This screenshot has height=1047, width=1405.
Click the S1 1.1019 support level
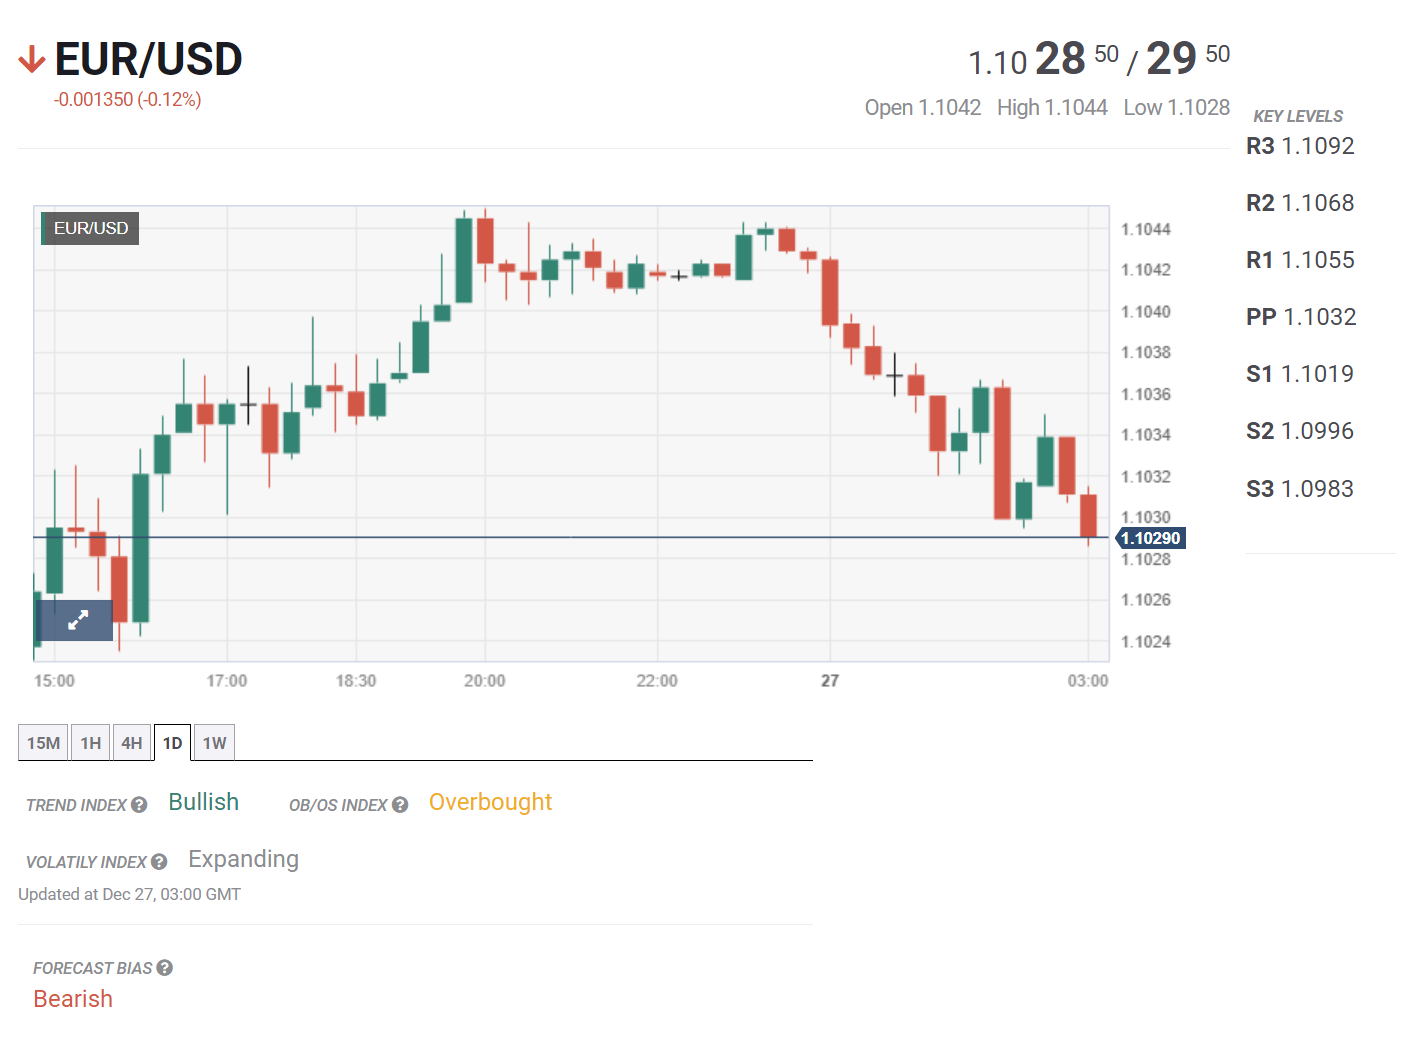click(x=1300, y=374)
